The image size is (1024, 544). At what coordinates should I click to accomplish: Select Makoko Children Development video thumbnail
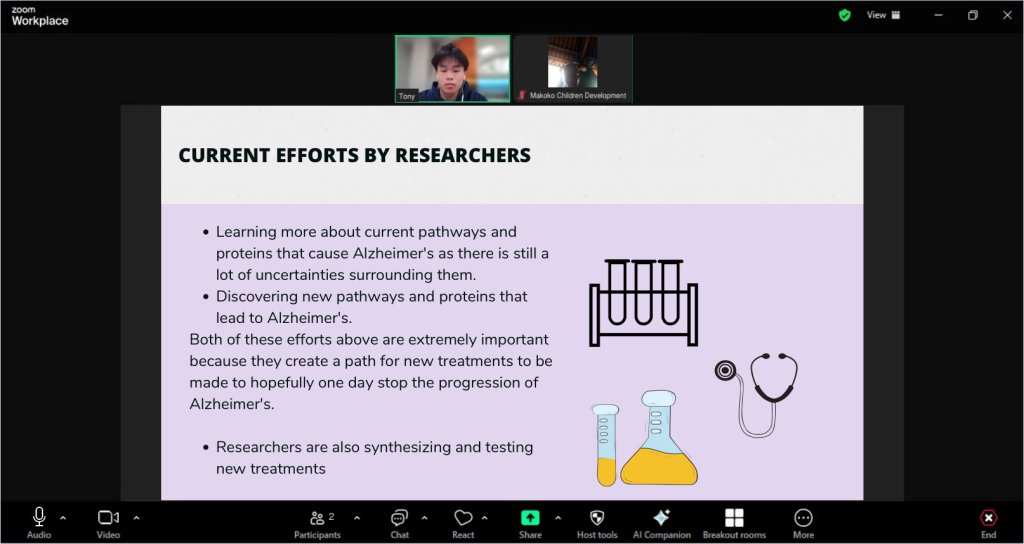point(573,69)
